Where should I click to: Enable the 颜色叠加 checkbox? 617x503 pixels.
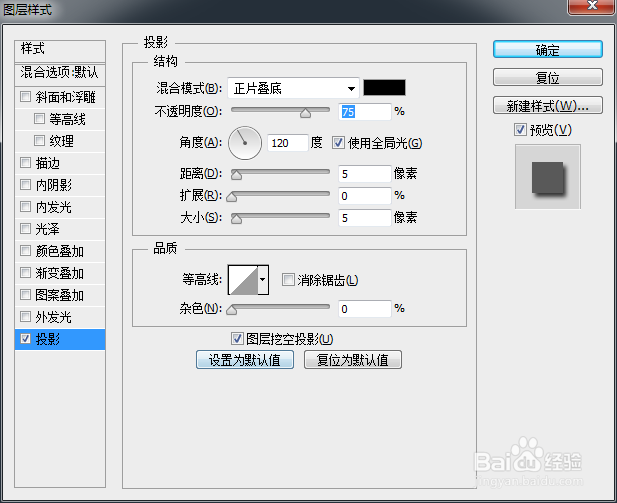[x=26, y=250]
